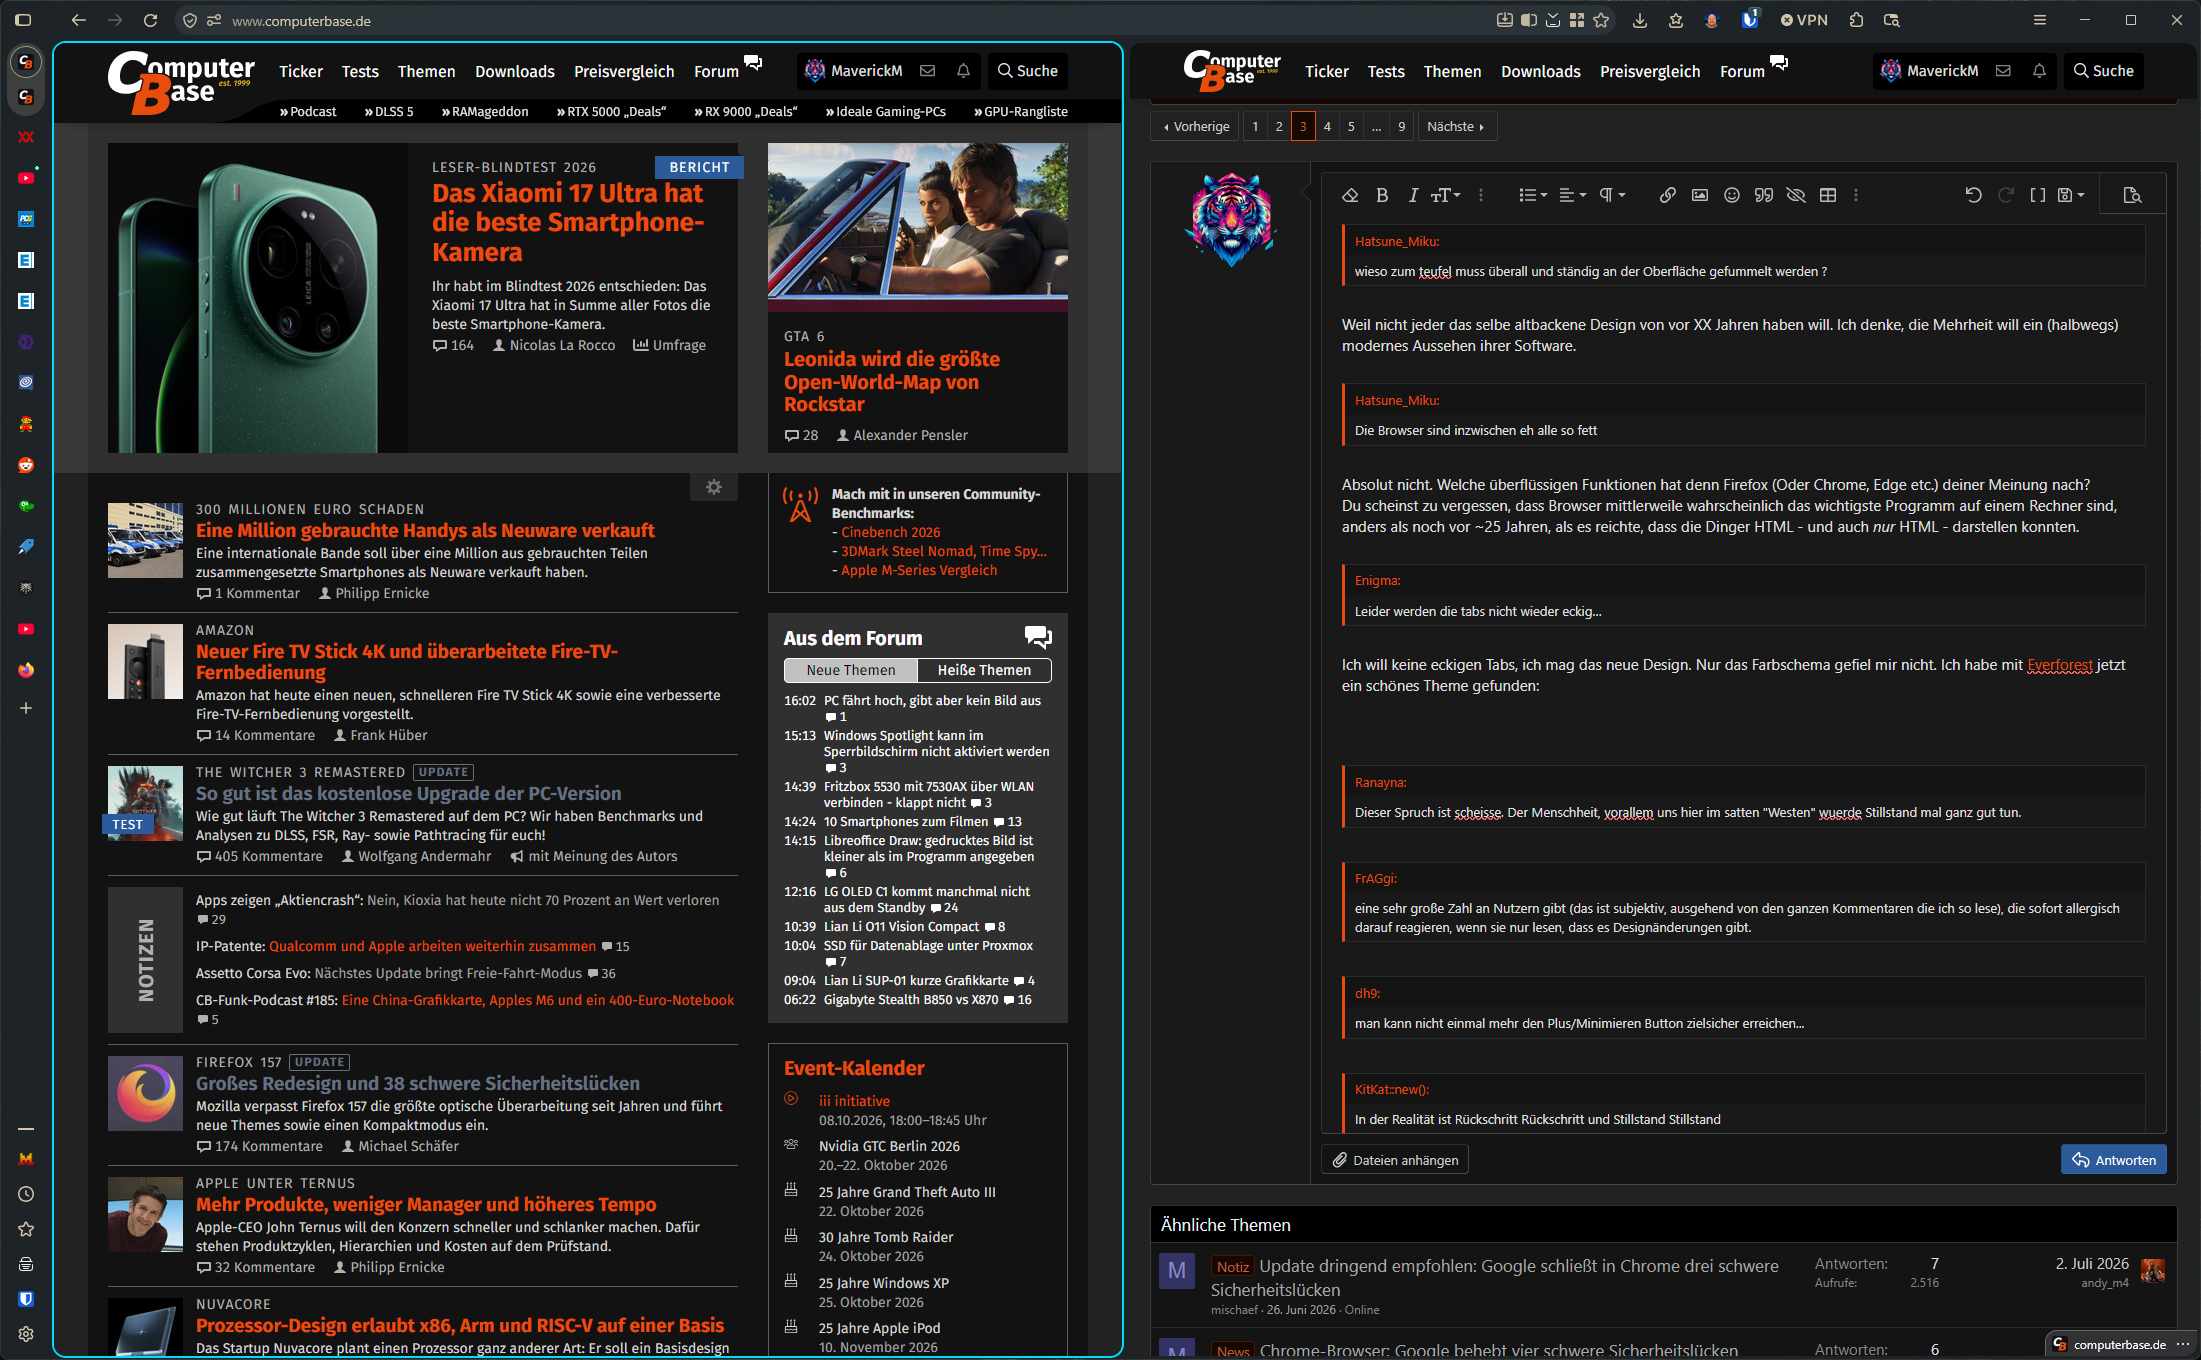
Task: Open the browser extensions puzzle icon
Action: pos(1856,20)
